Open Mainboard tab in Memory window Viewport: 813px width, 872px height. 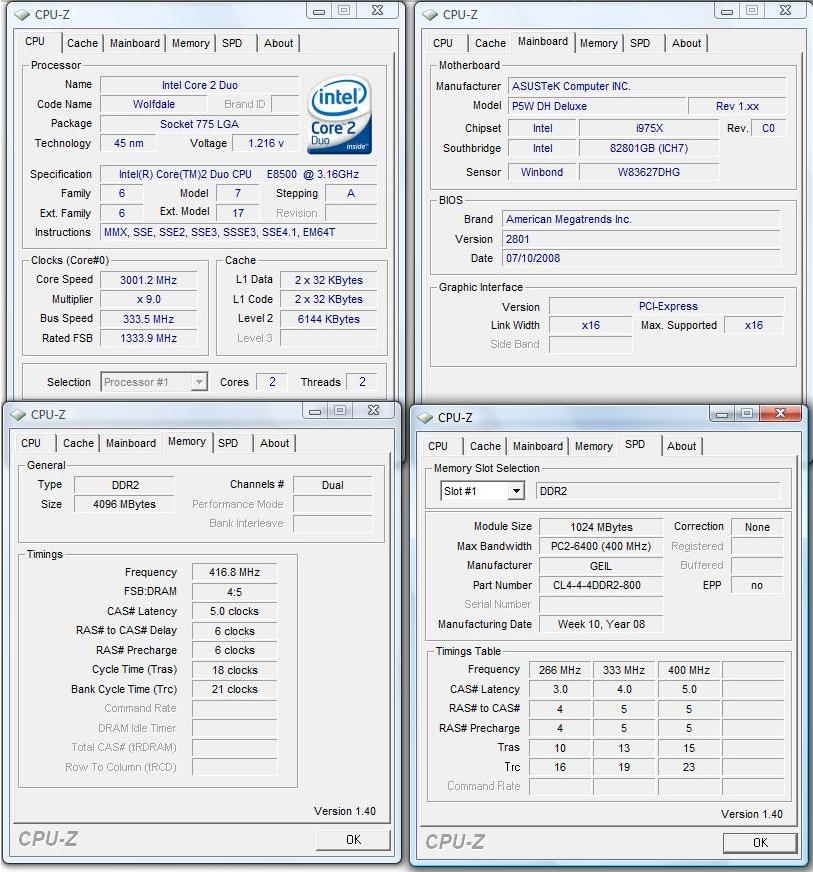point(131,443)
